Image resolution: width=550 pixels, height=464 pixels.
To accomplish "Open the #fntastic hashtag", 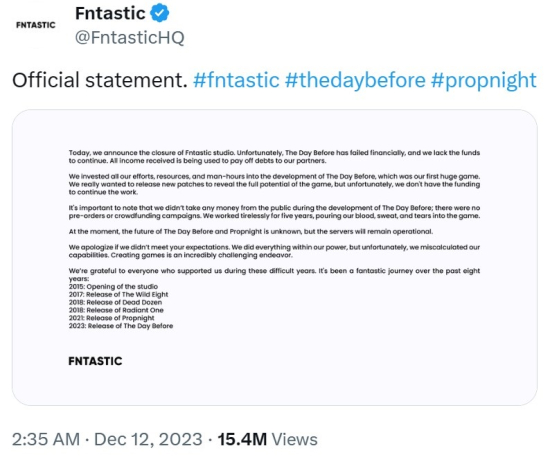I will click(x=236, y=80).
